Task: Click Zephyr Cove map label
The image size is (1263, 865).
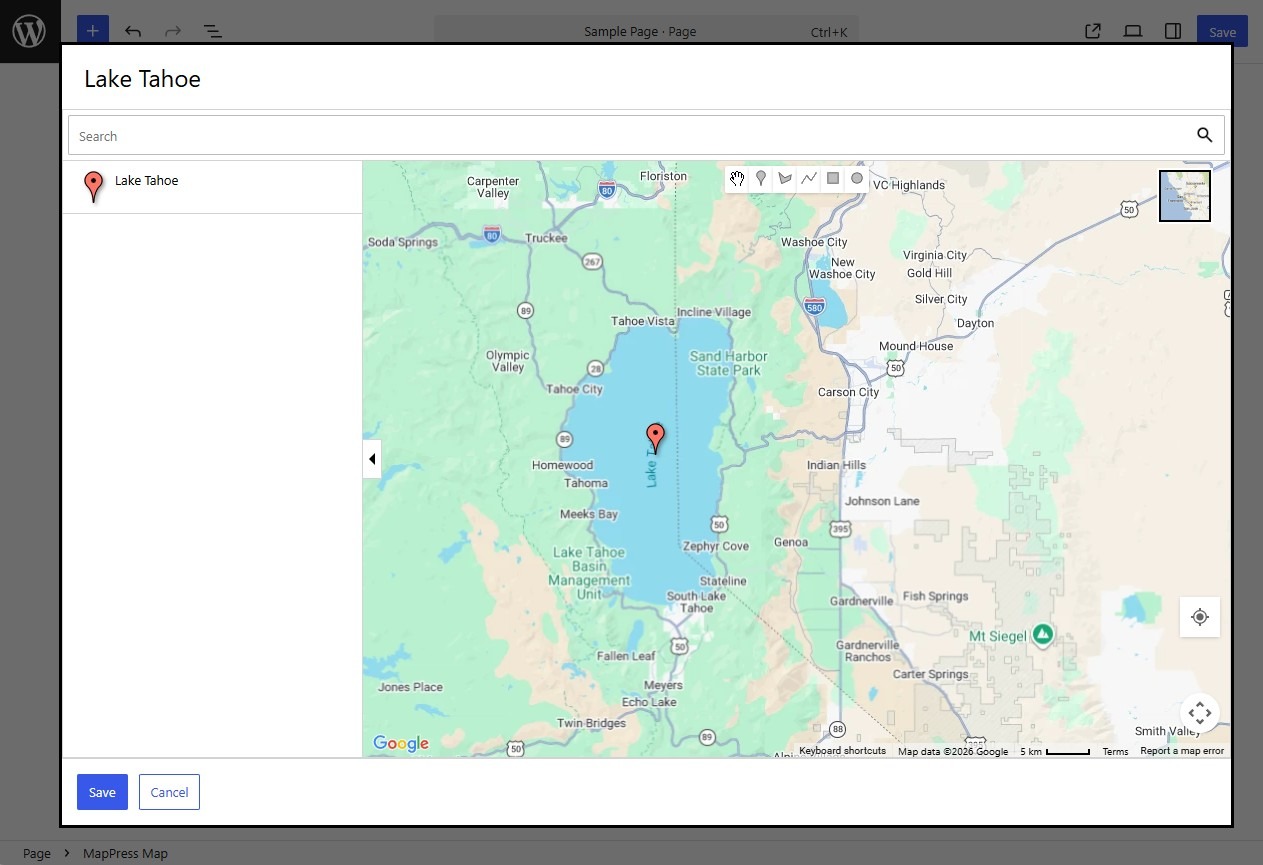Action: point(716,546)
